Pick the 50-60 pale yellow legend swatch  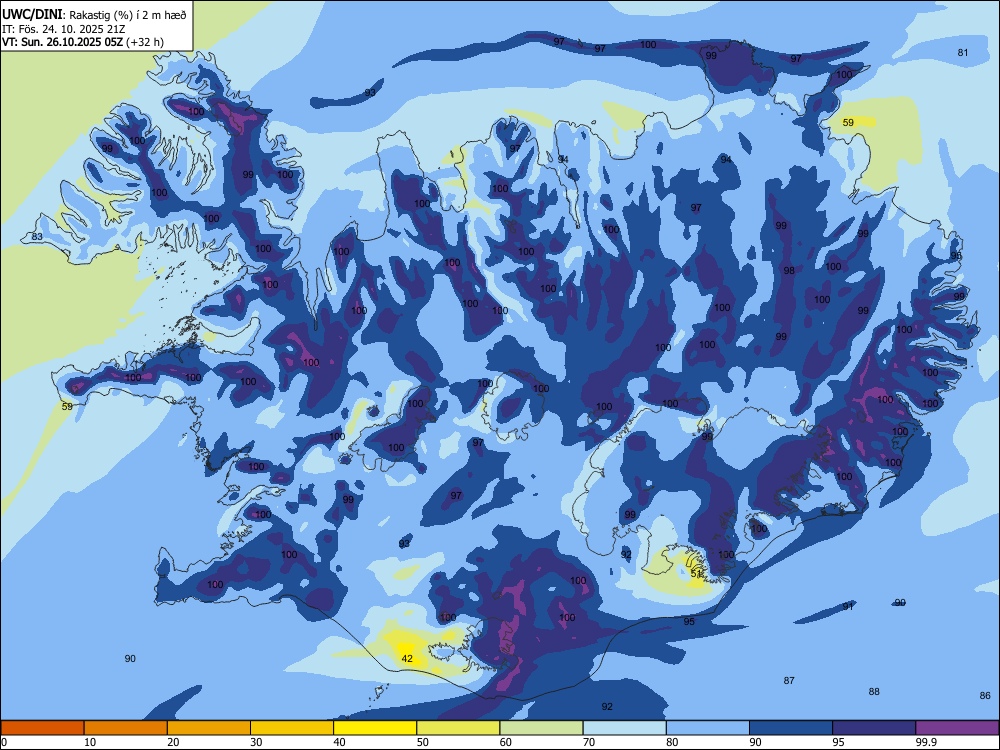458,728
